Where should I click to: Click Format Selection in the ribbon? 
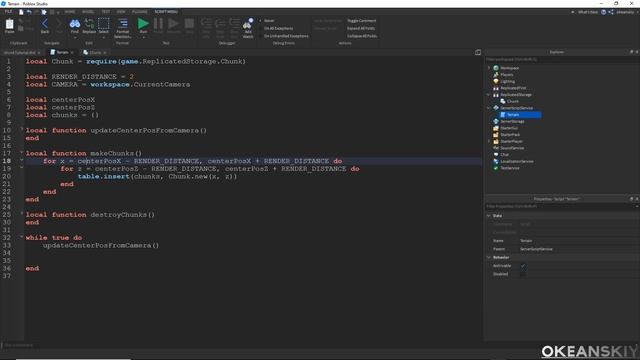pos(122,28)
